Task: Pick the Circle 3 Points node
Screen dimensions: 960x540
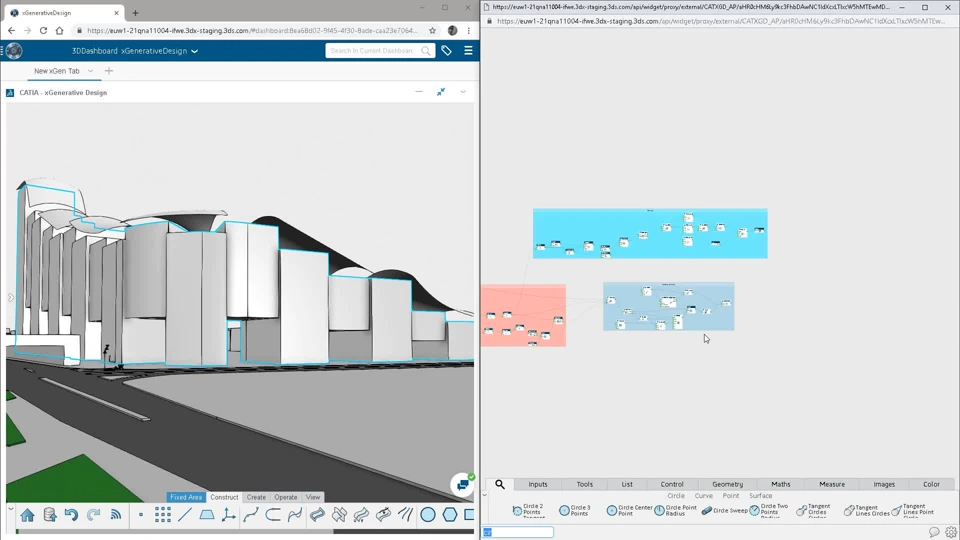Action: point(576,510)
